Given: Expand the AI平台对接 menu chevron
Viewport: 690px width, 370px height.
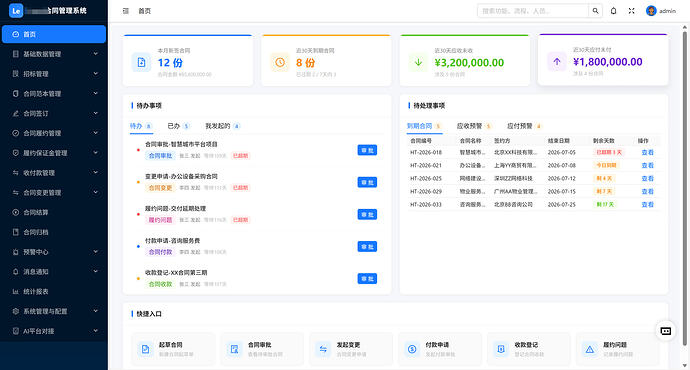Looking at the screenshot, I should (x=95, y=331).
